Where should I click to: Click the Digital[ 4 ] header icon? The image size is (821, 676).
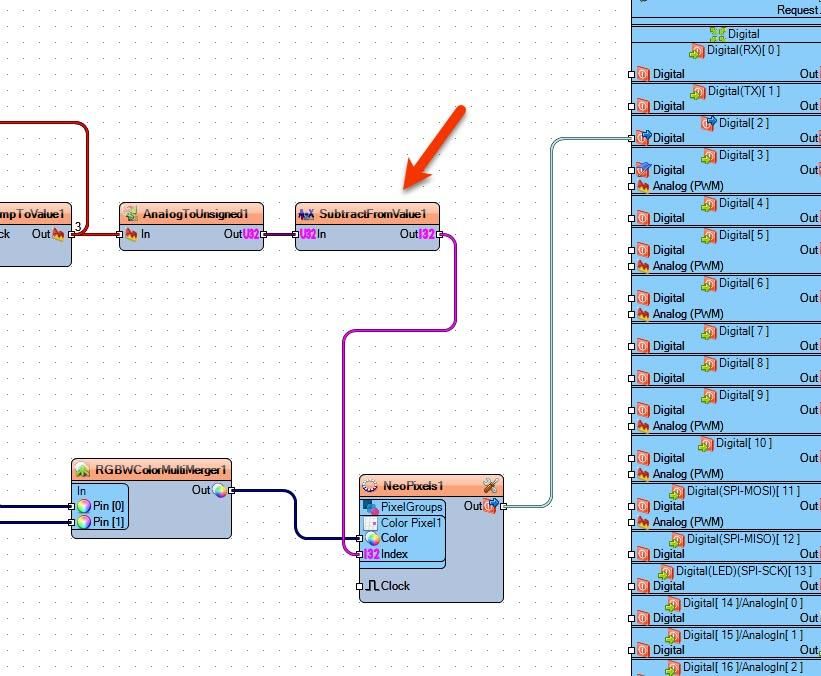coord(709,204)
